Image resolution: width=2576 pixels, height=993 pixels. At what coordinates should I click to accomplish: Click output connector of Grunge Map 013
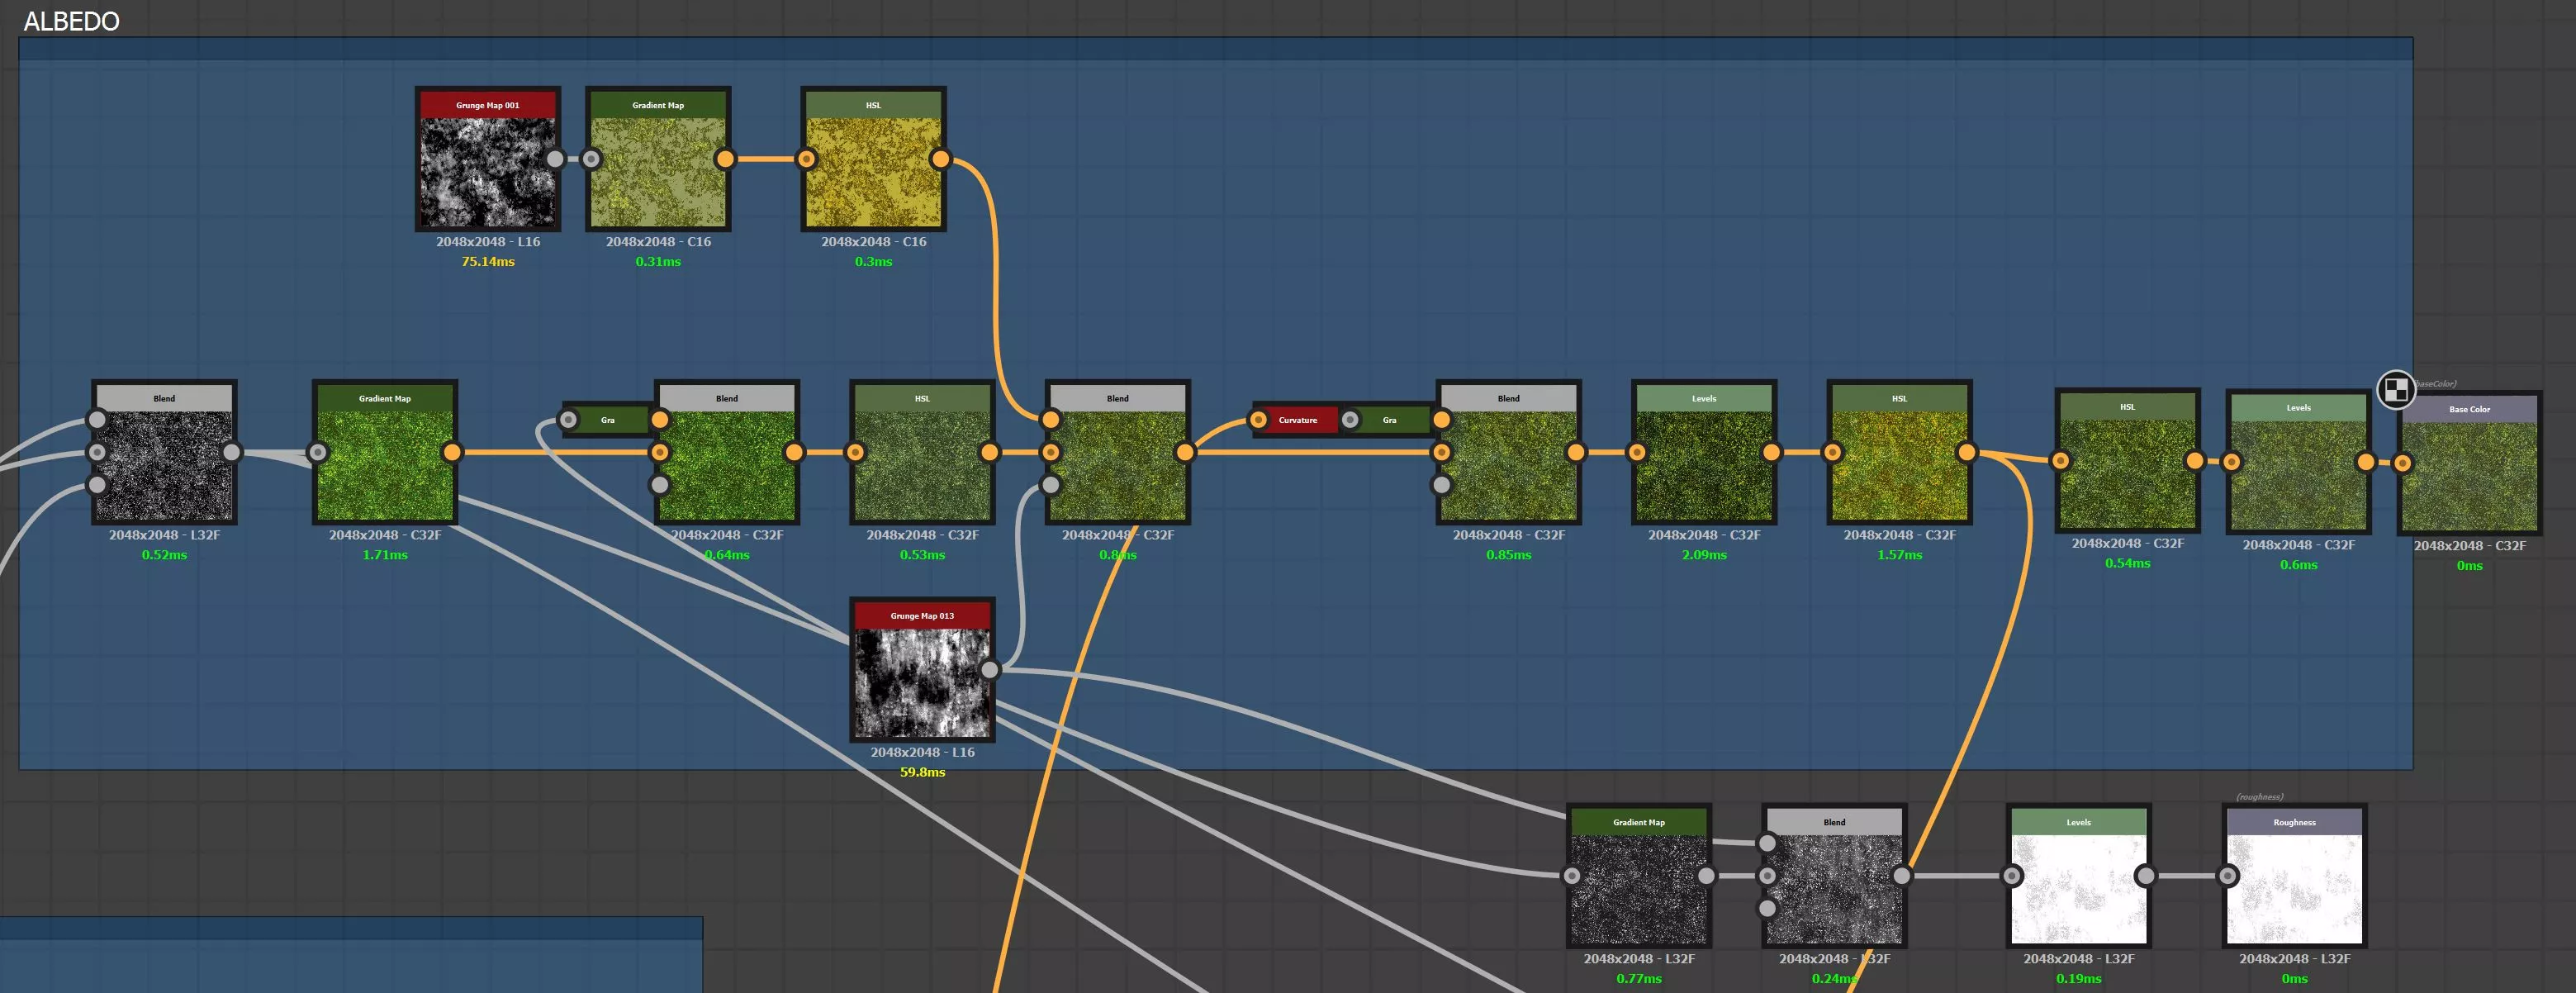click(x=989, y=670)
